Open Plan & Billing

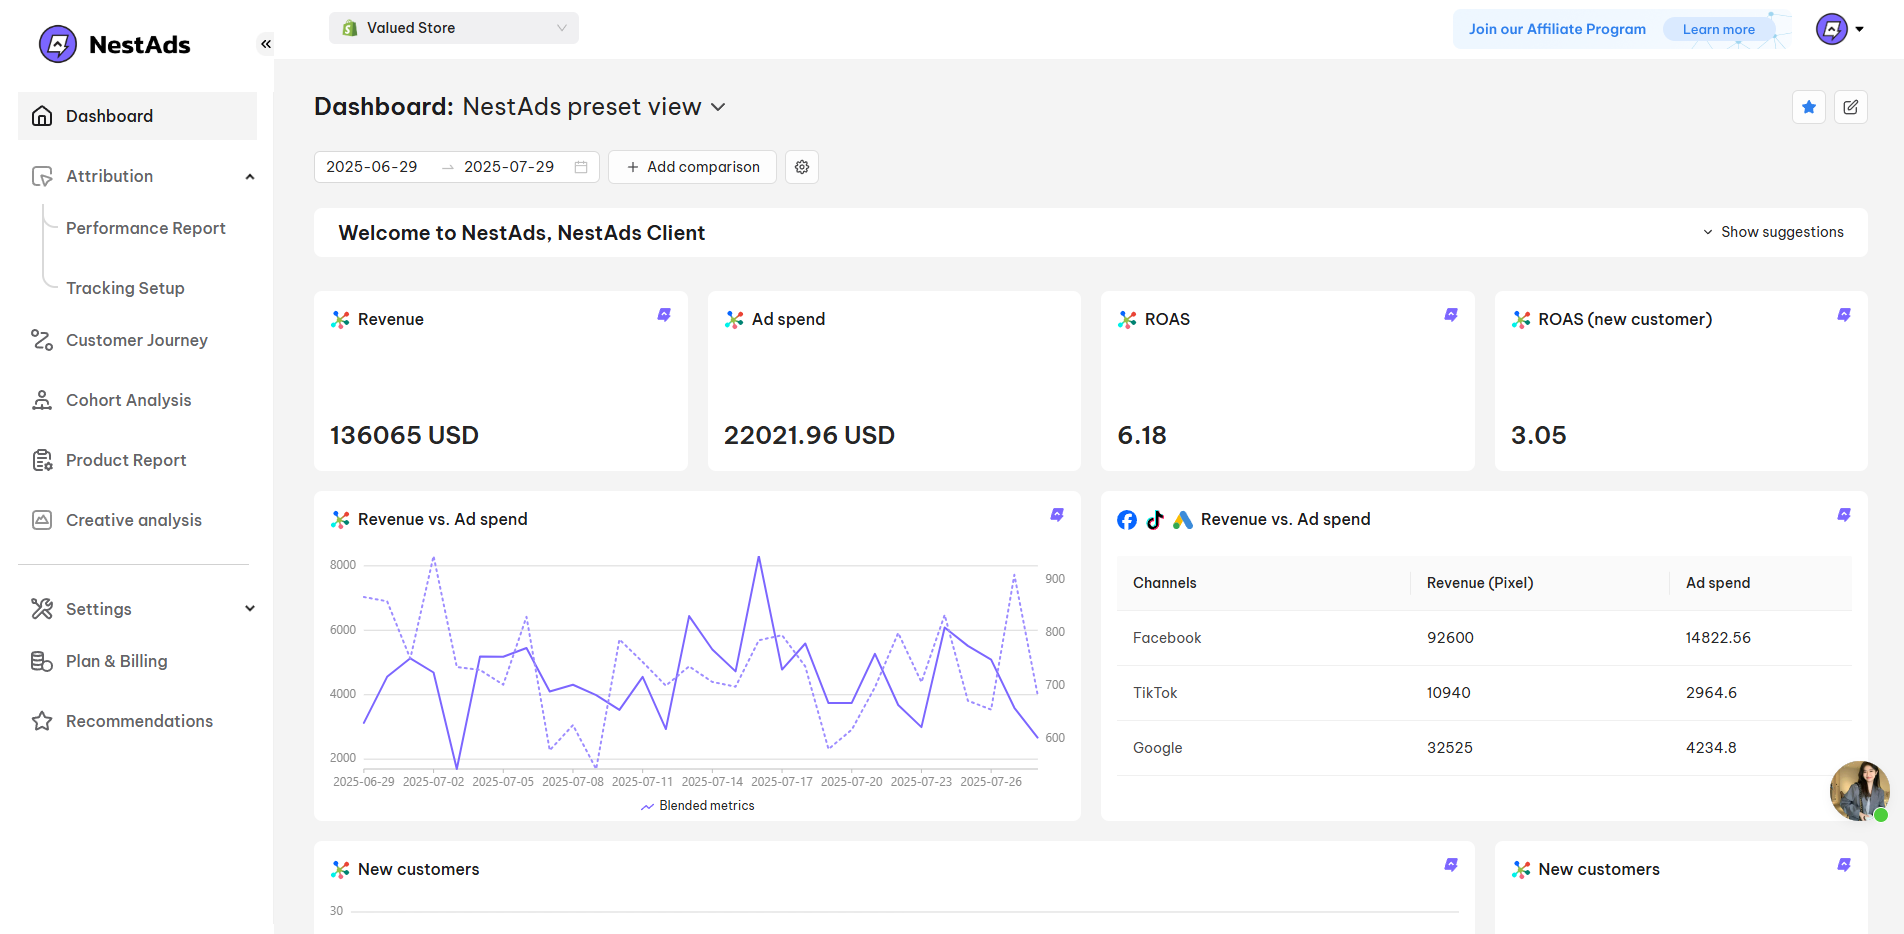(x=117, y=661)
